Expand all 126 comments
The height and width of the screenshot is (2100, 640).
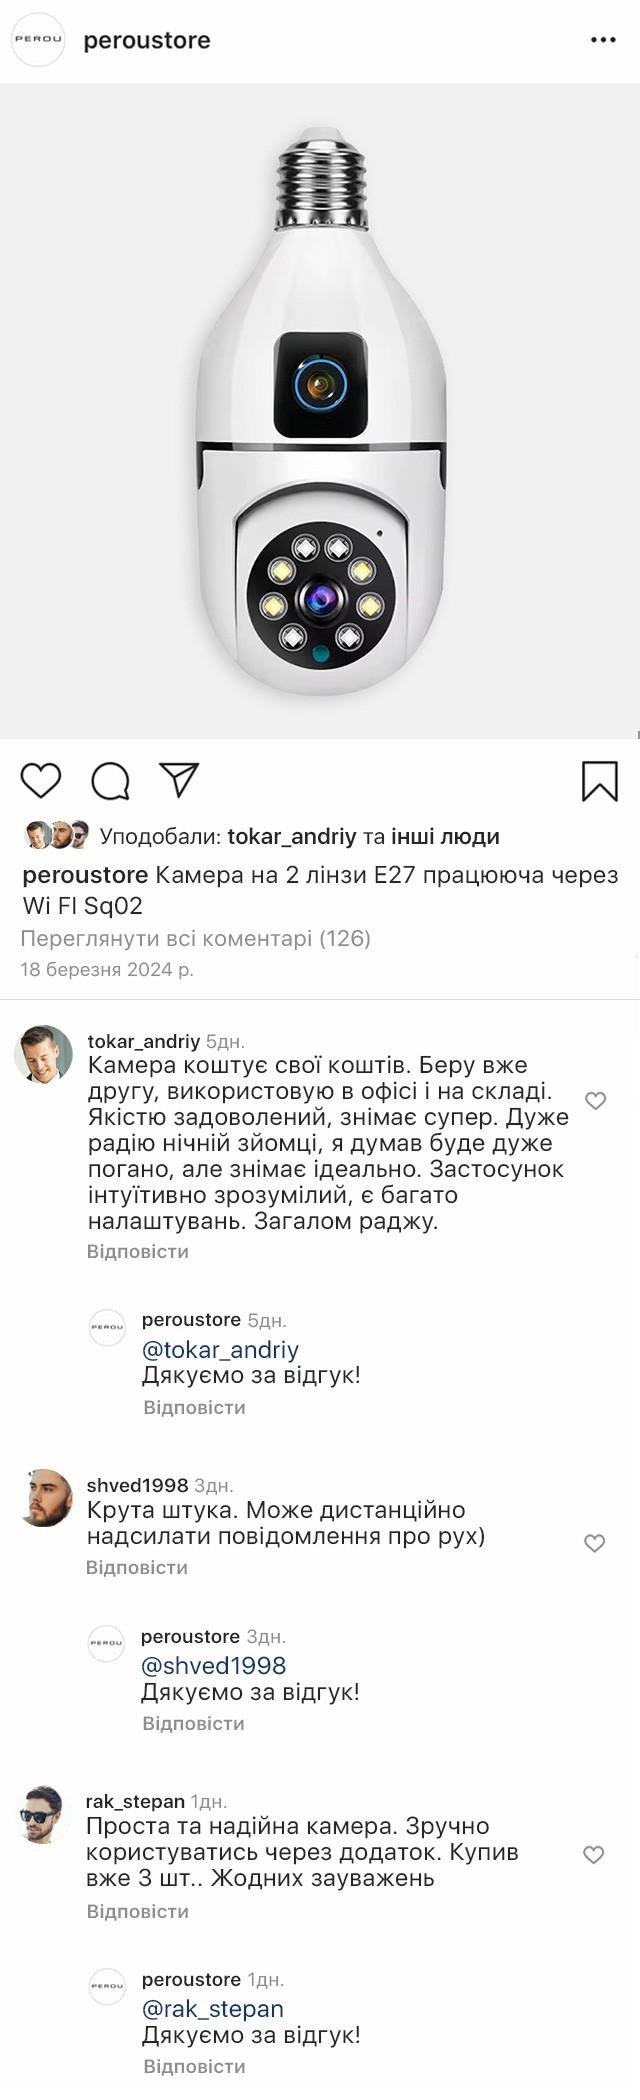tap(196, 938)
